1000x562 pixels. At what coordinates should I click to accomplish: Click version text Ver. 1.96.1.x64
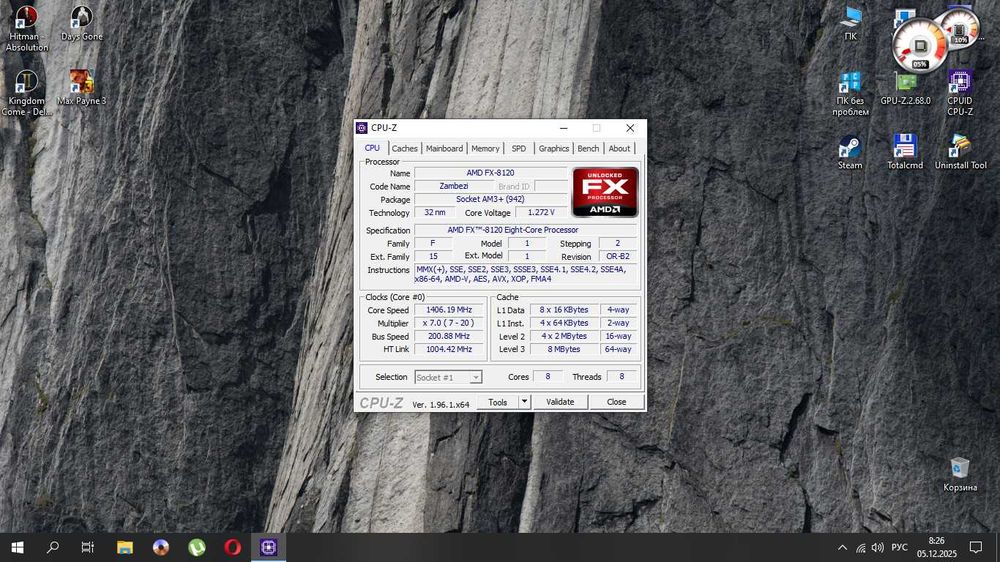point(441,405)
